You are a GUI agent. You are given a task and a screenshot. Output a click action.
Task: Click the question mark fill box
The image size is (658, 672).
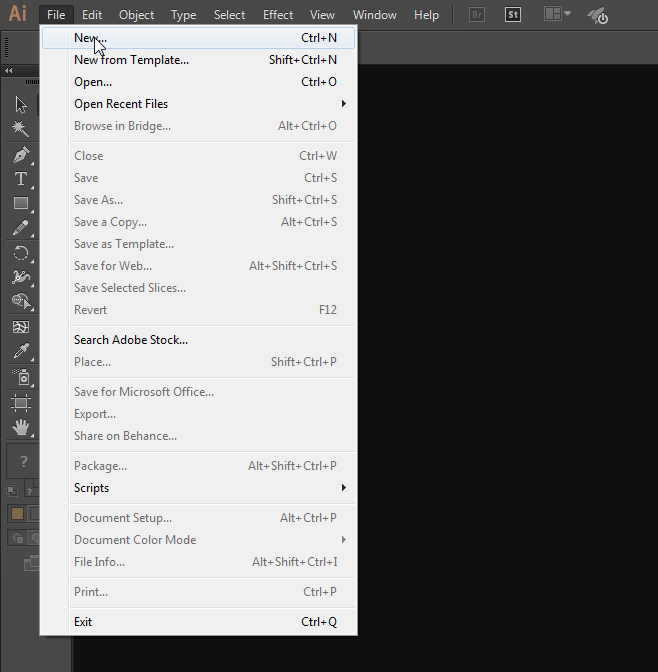click(x=23, y=462)
